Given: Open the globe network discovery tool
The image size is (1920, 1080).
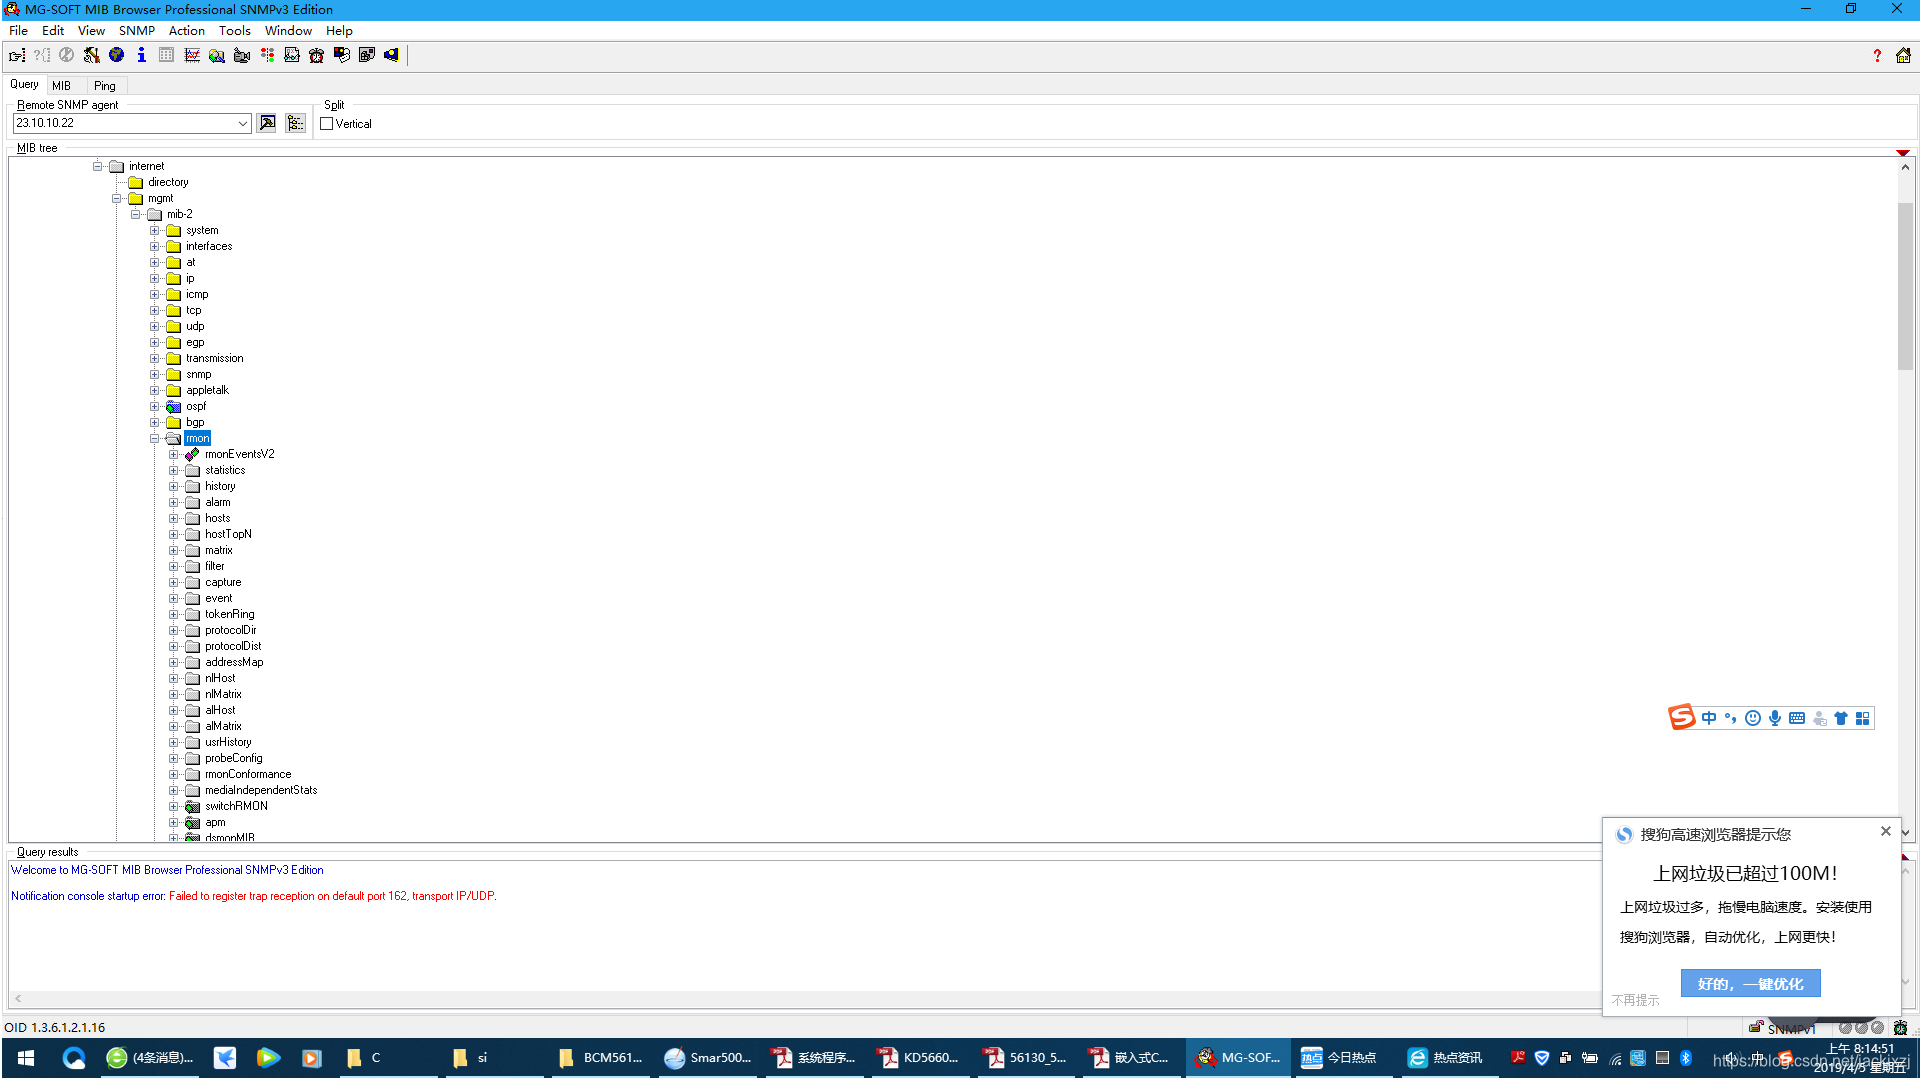Looking at the screenshot, I should click(116, 56).
